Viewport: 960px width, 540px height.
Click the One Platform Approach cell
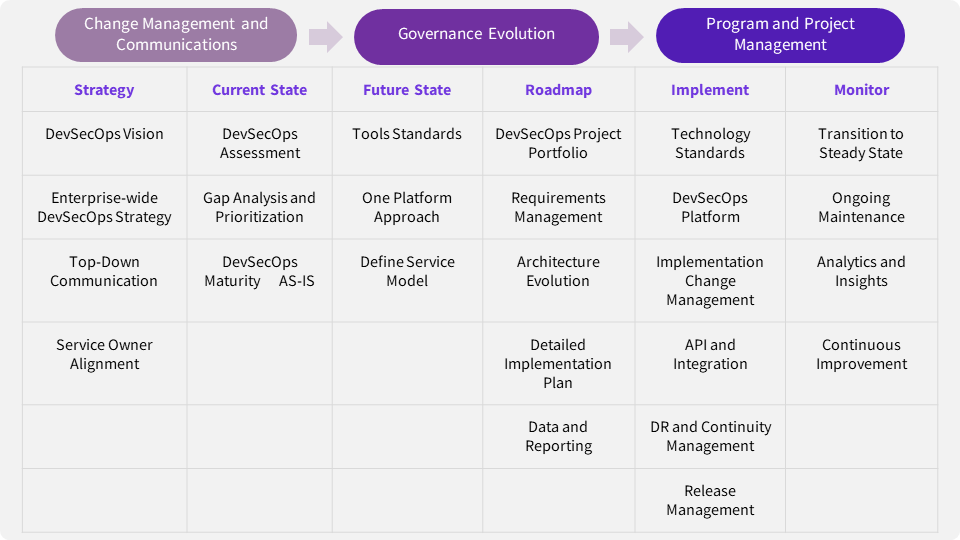[407, 207]
